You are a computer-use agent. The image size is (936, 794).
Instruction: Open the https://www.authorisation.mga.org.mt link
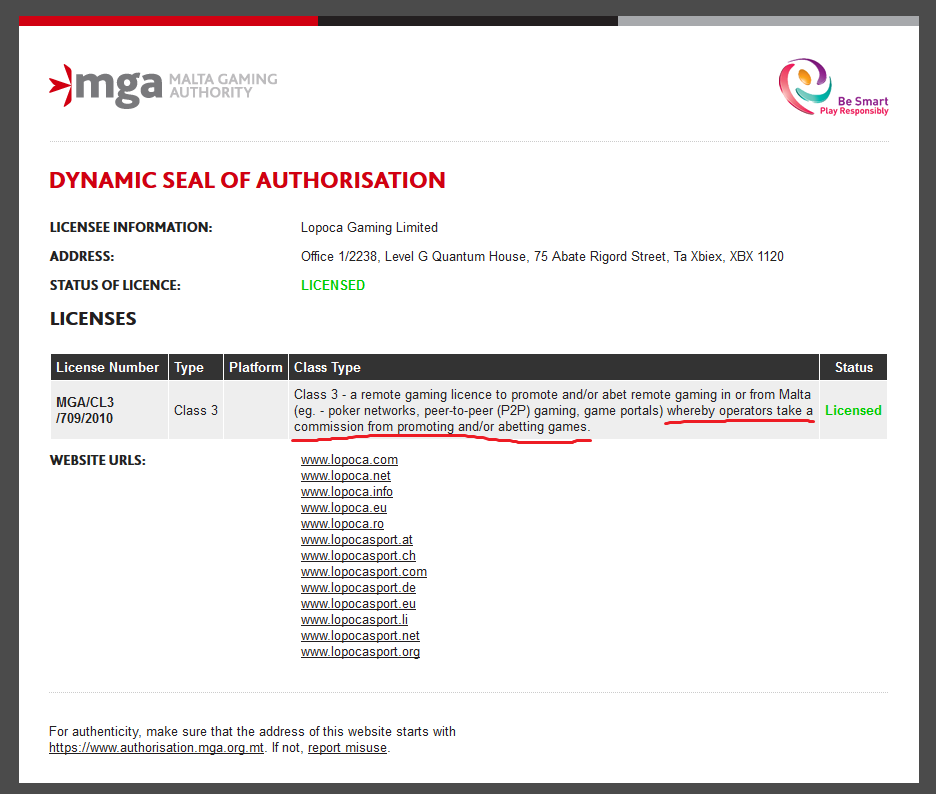156,747
